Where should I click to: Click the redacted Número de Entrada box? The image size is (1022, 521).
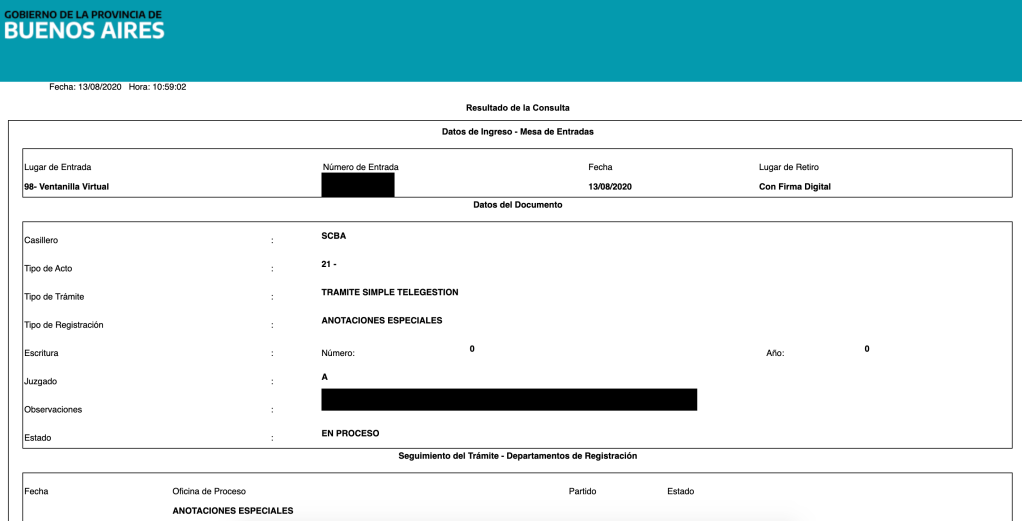358,185
